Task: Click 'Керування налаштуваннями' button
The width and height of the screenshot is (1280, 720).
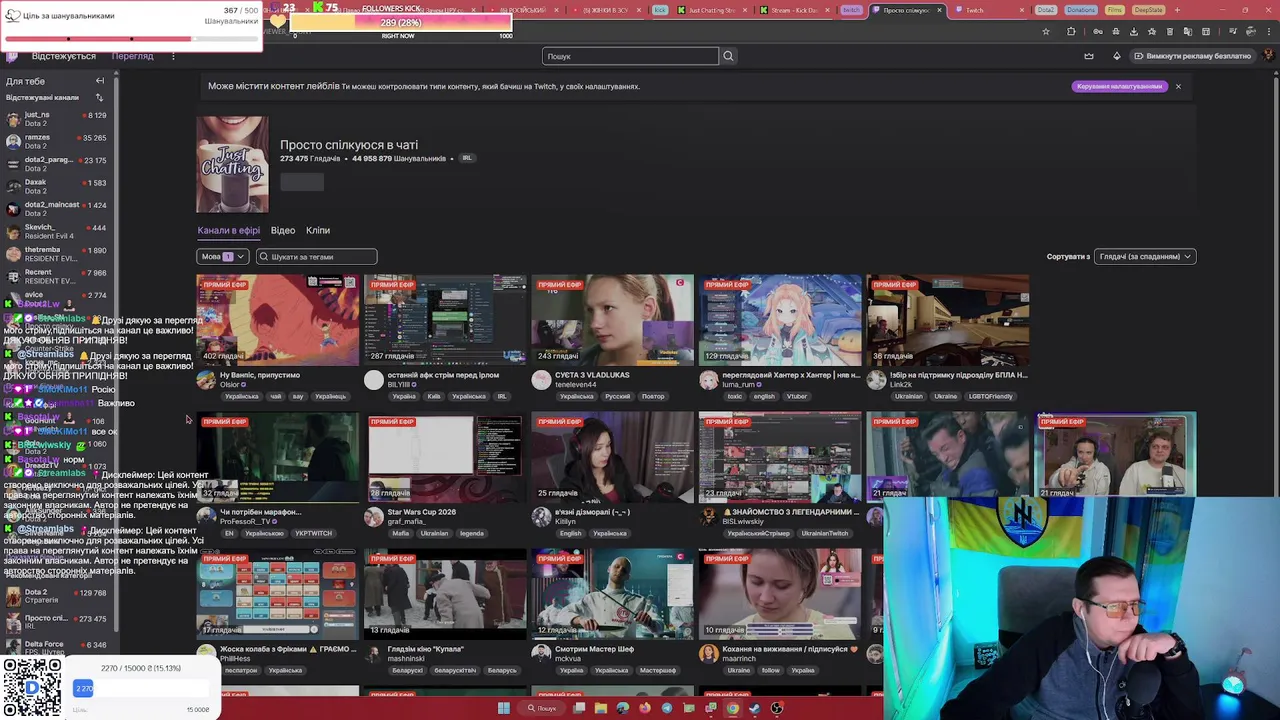Action: click(x=1119, y=86)
